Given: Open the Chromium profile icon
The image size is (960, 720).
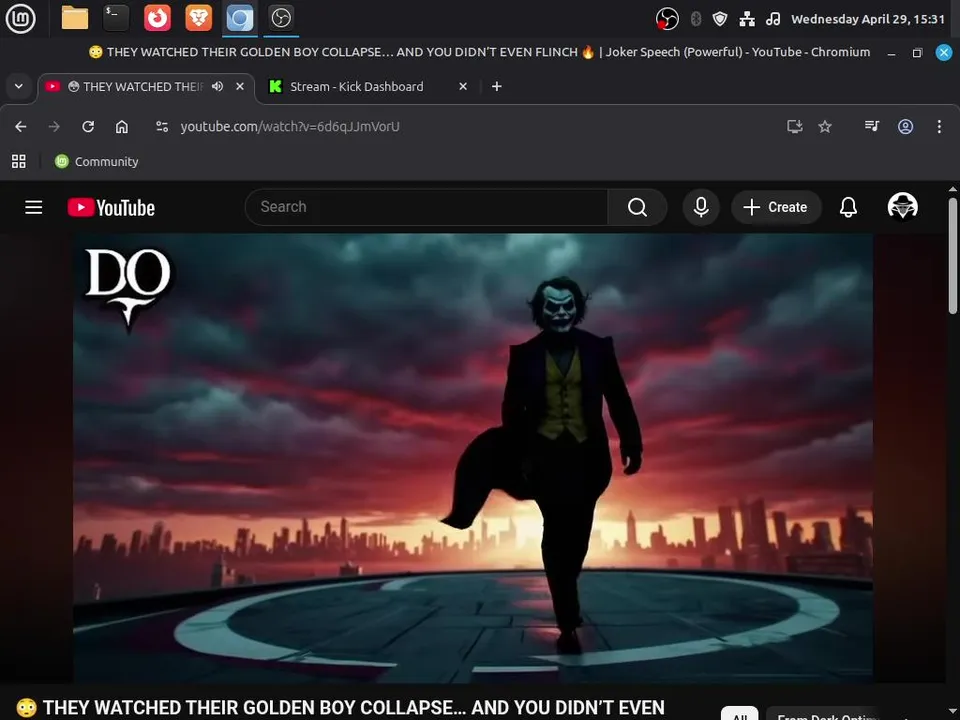Looking at the screenshot, I should [x=906, y=126].
